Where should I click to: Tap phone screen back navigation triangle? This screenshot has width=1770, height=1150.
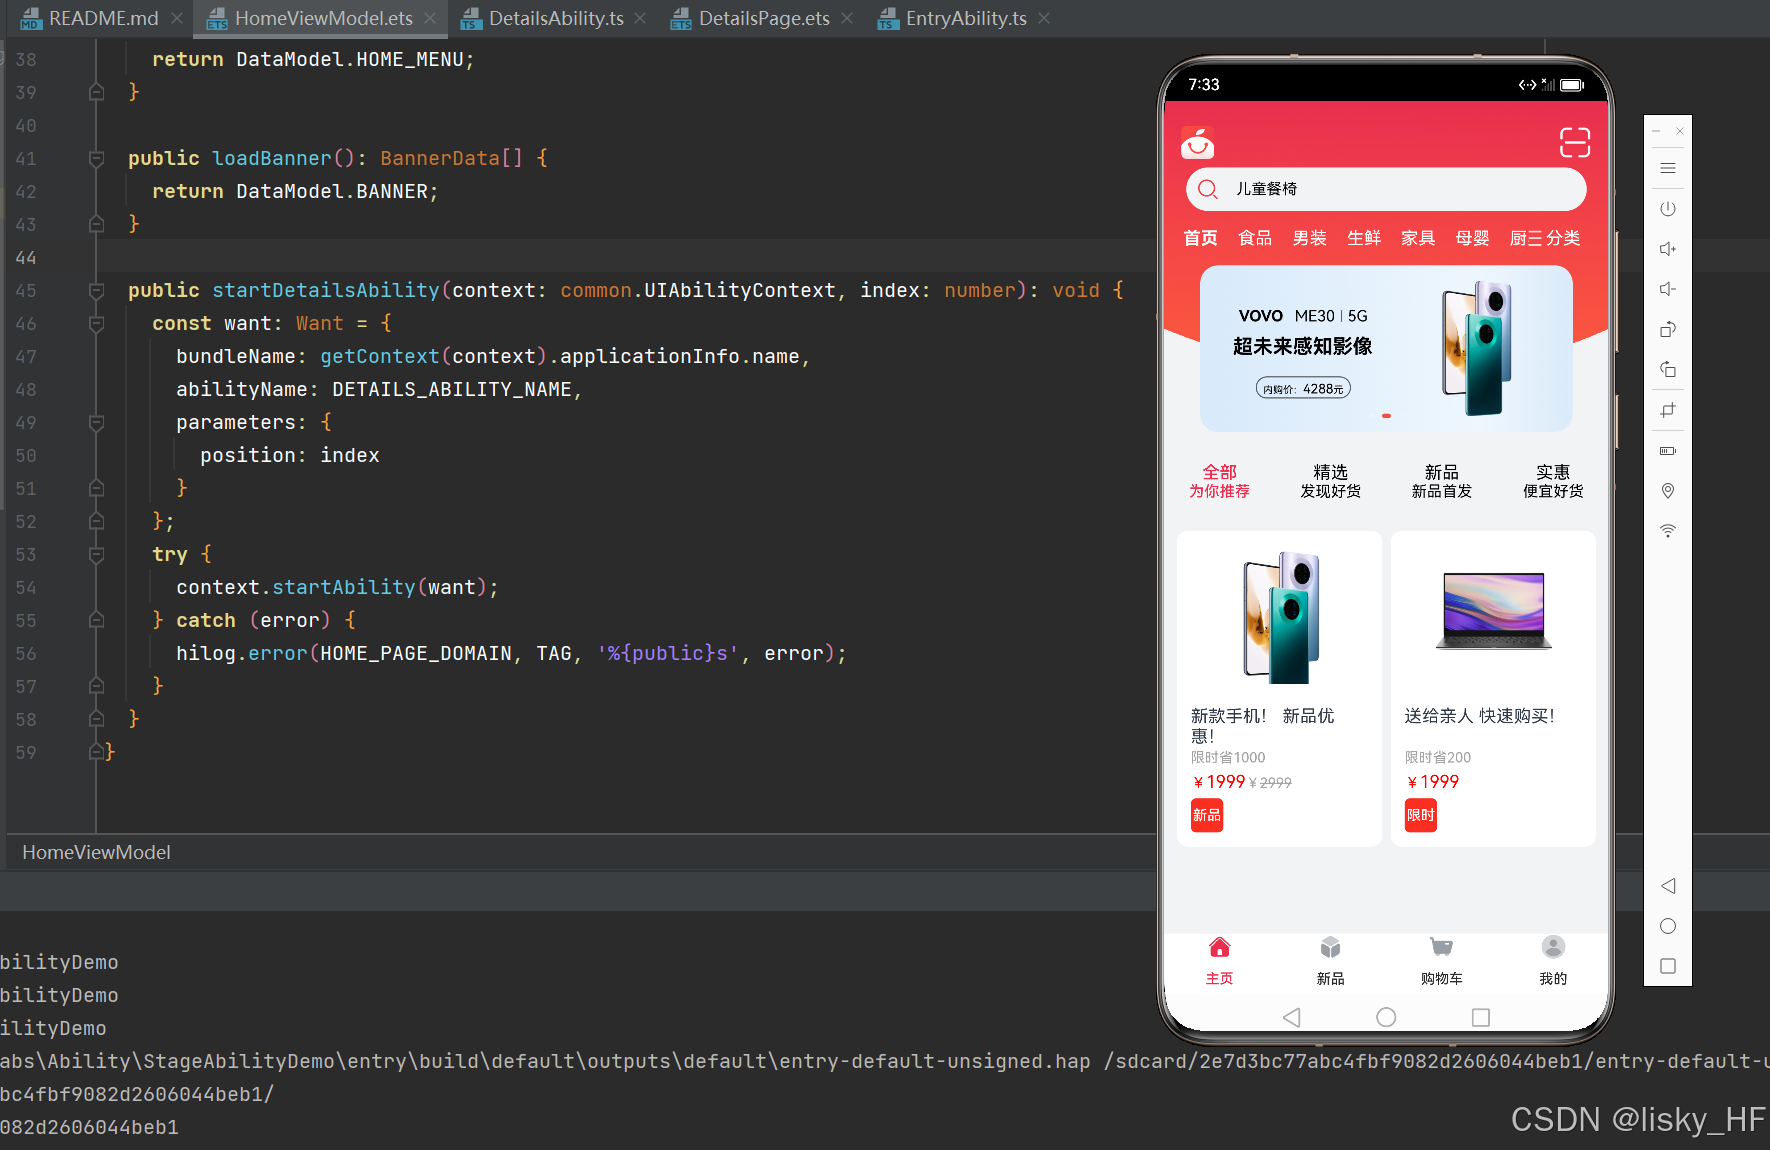1291,1017
